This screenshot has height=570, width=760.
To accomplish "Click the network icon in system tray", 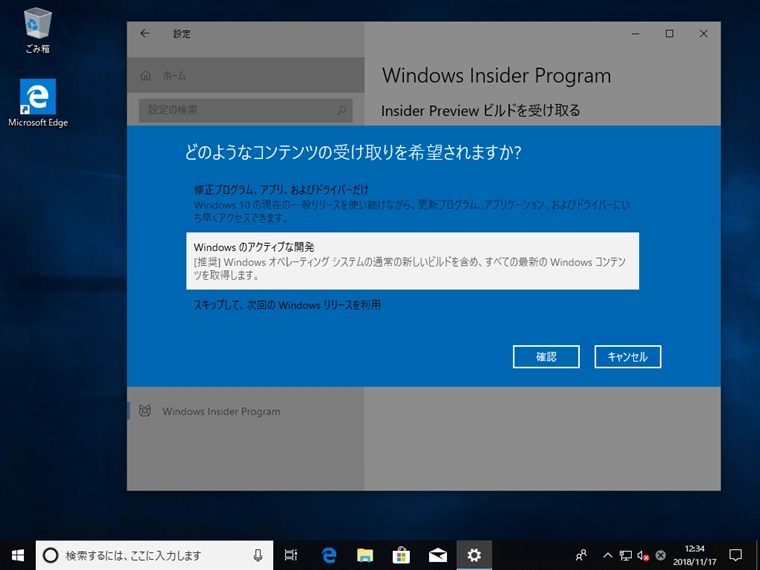I will [625, 555].
